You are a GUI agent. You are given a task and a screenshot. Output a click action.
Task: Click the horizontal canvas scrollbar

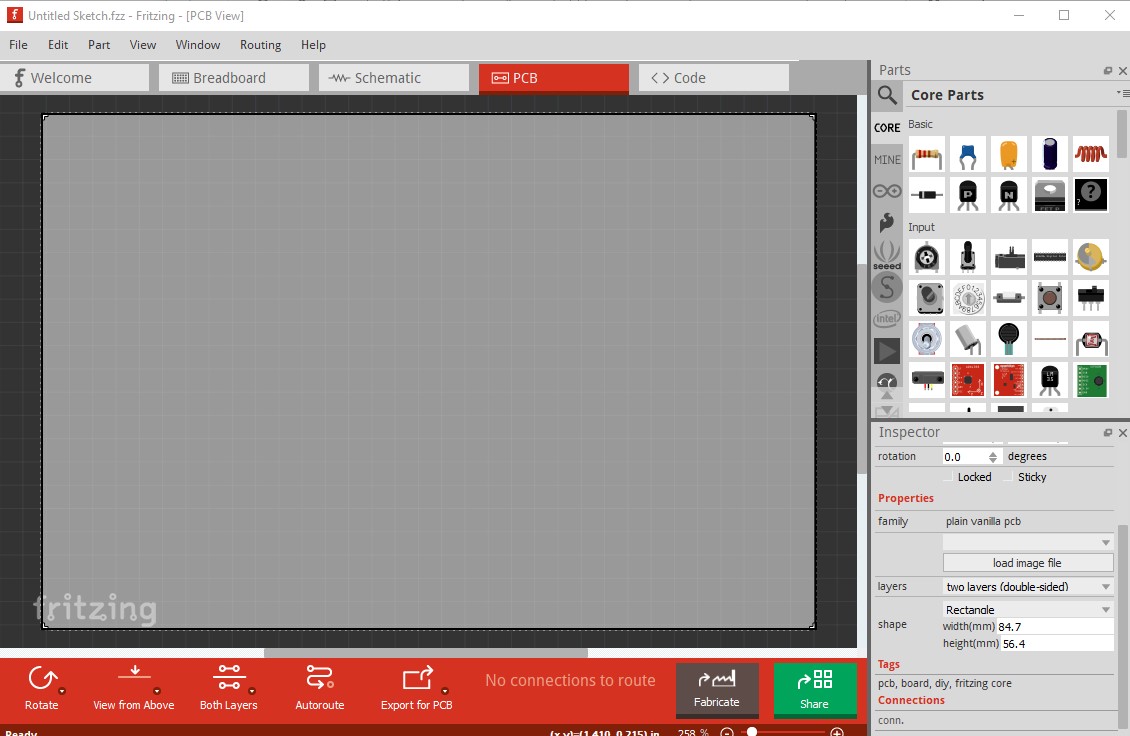pos(426,653)
